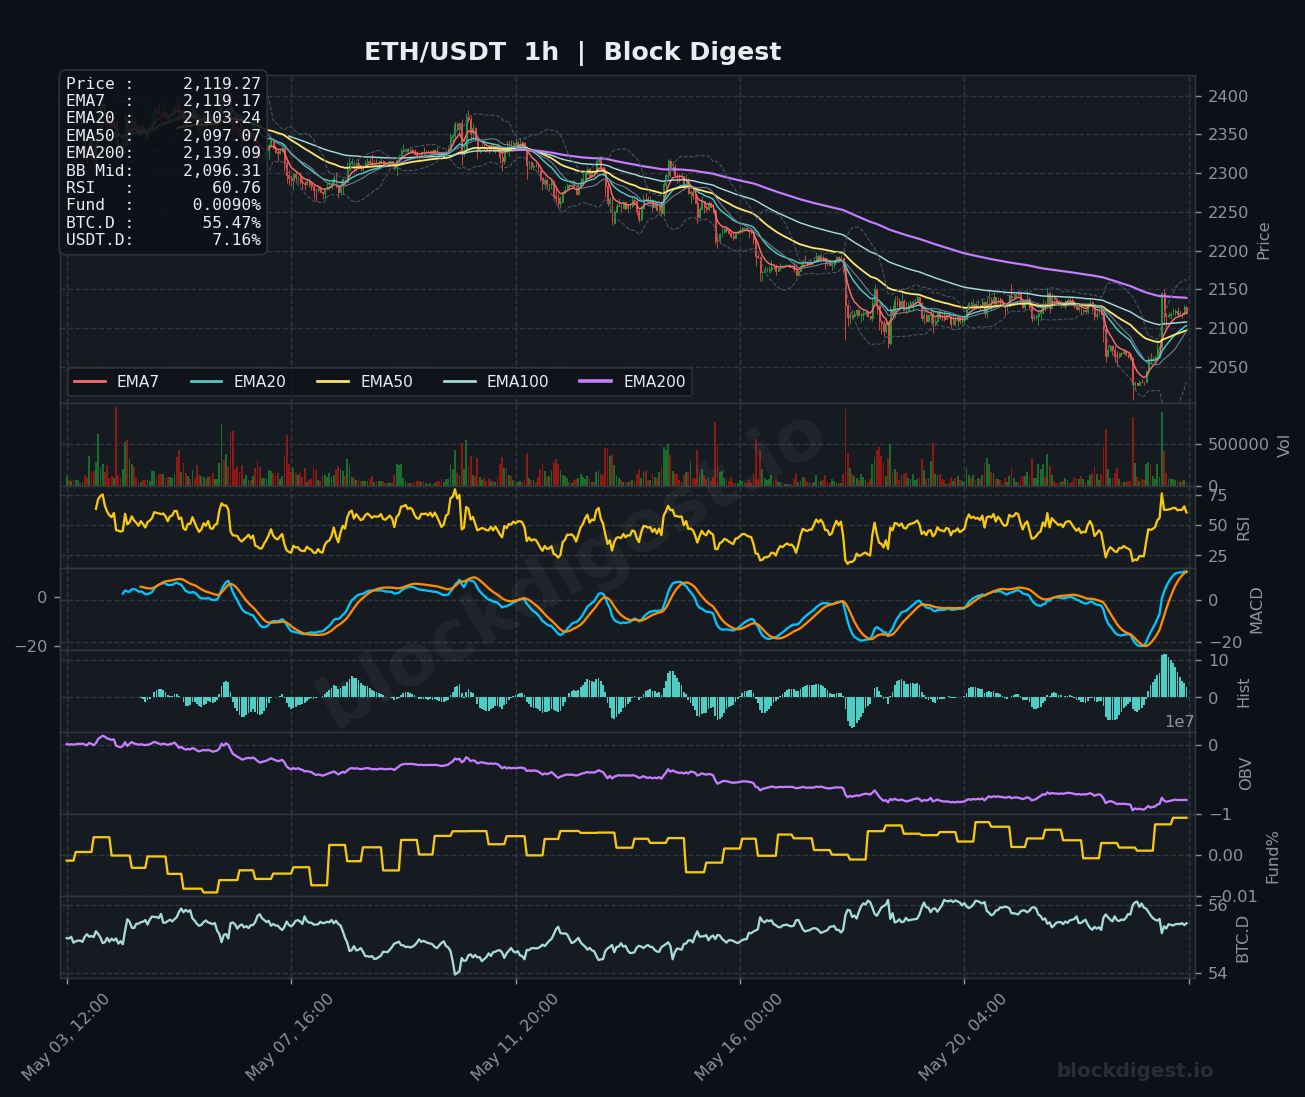Image resolution: width=1305 pixels, height=1097 pixels.
Task: Click the BTC.D value 55.47%
Action: click(232, 223)
